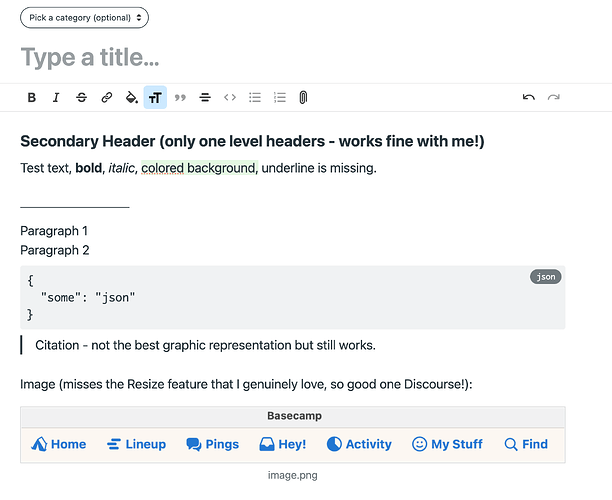The height and width of the screenshot is (500, 612).
Task: Insert a block quote
Action: coord(180,97)
